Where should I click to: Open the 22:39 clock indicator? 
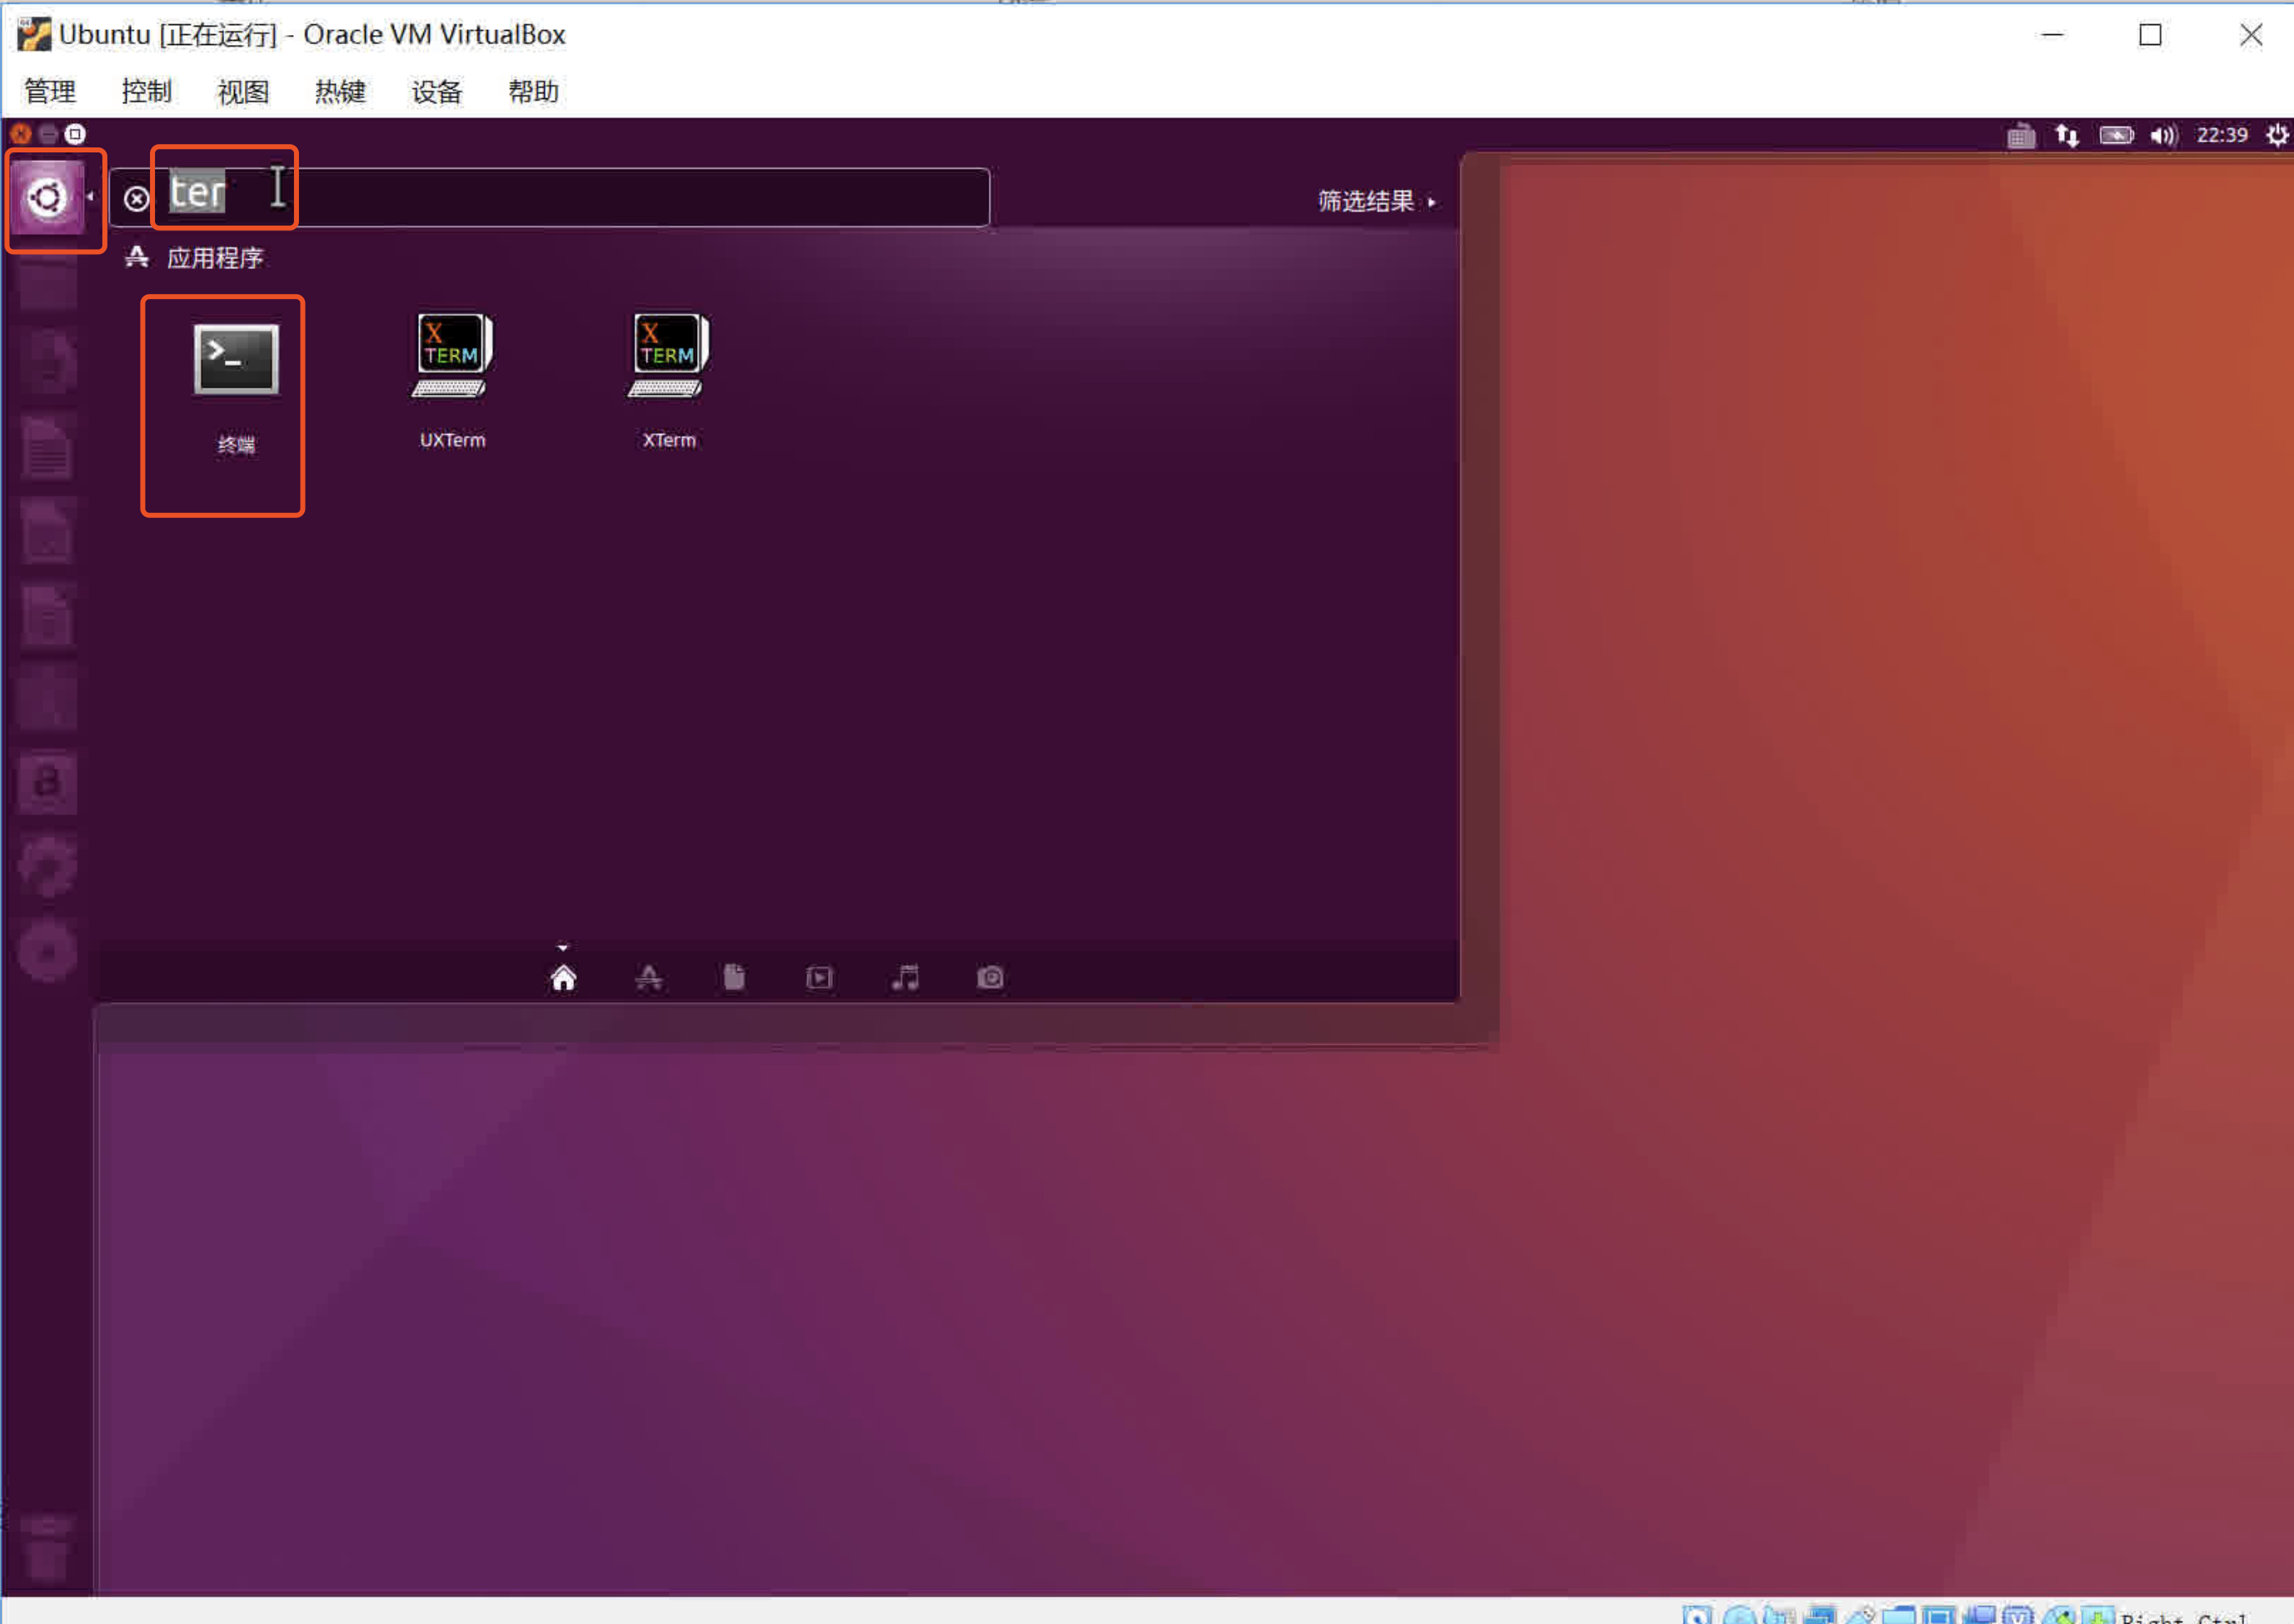[x=2221, y=135]
